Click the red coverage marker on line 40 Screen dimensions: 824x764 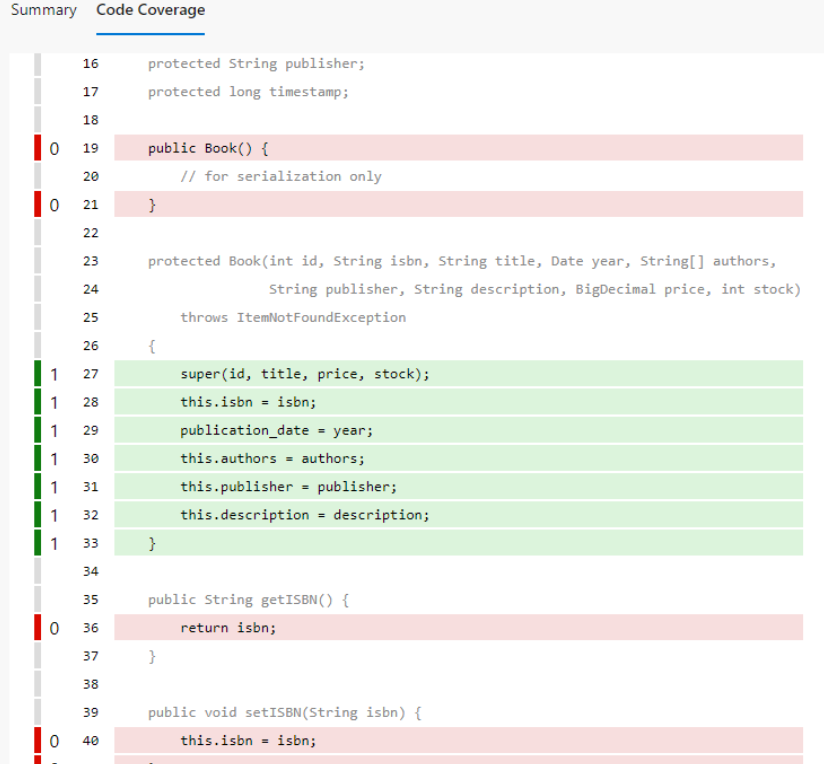38,740
